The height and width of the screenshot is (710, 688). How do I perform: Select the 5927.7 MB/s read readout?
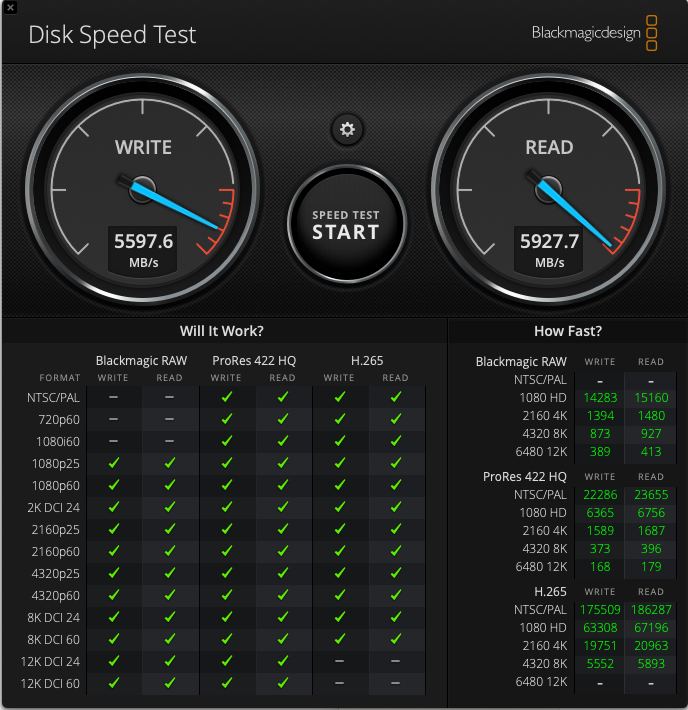click(x=549, y=241)
